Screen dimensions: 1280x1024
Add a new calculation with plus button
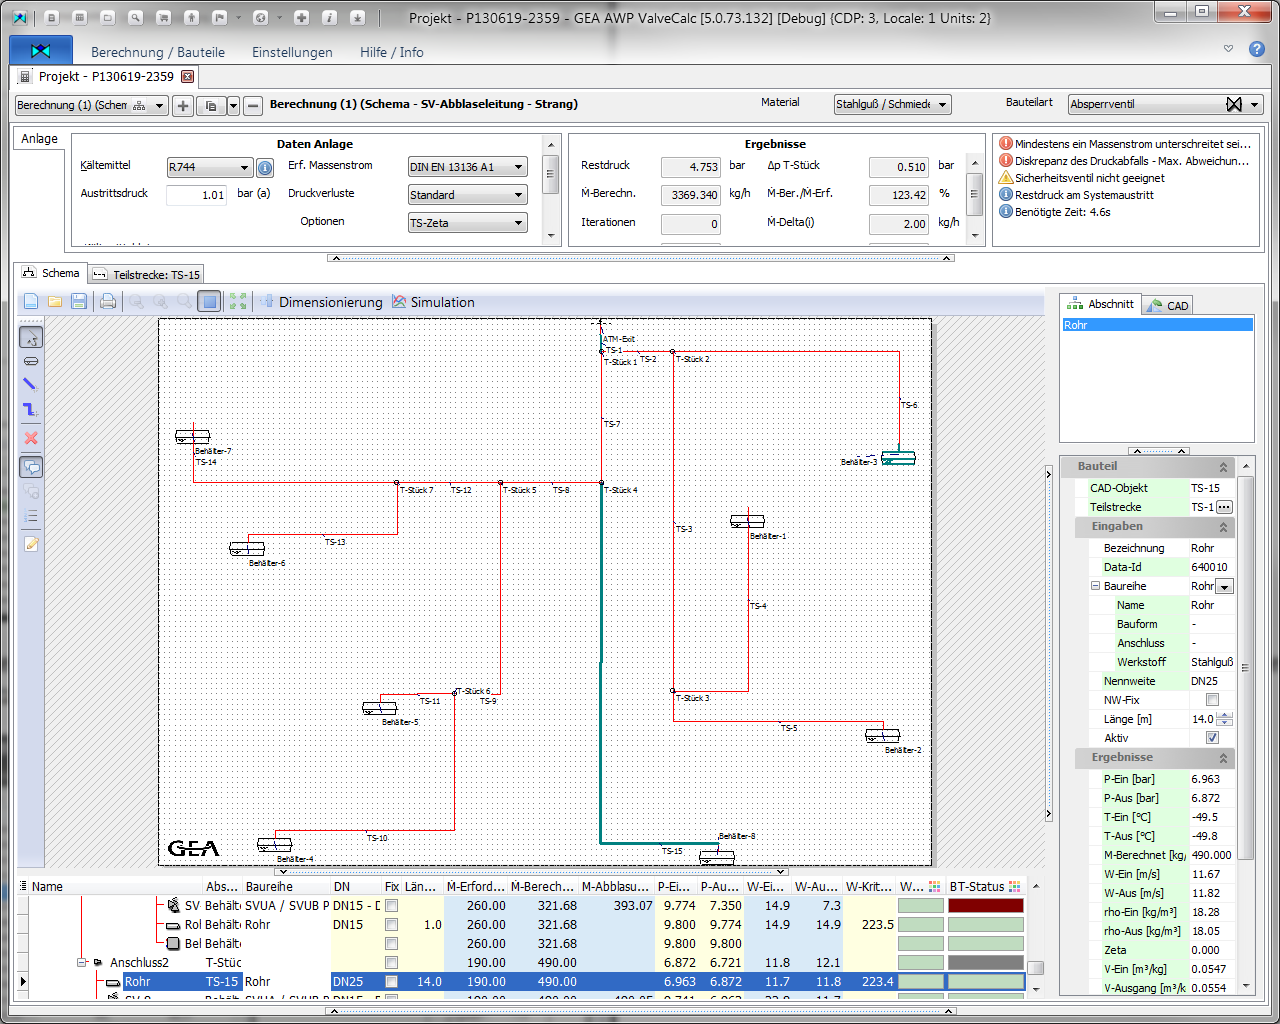click(183, 105)
